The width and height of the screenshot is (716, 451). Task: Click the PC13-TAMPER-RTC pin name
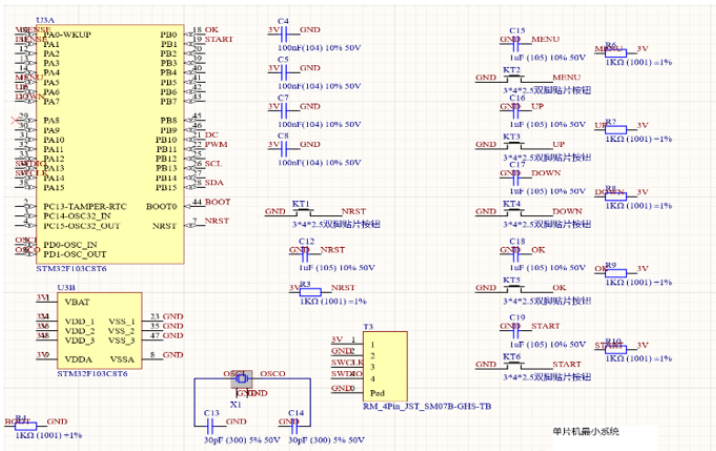coord(85,207)
